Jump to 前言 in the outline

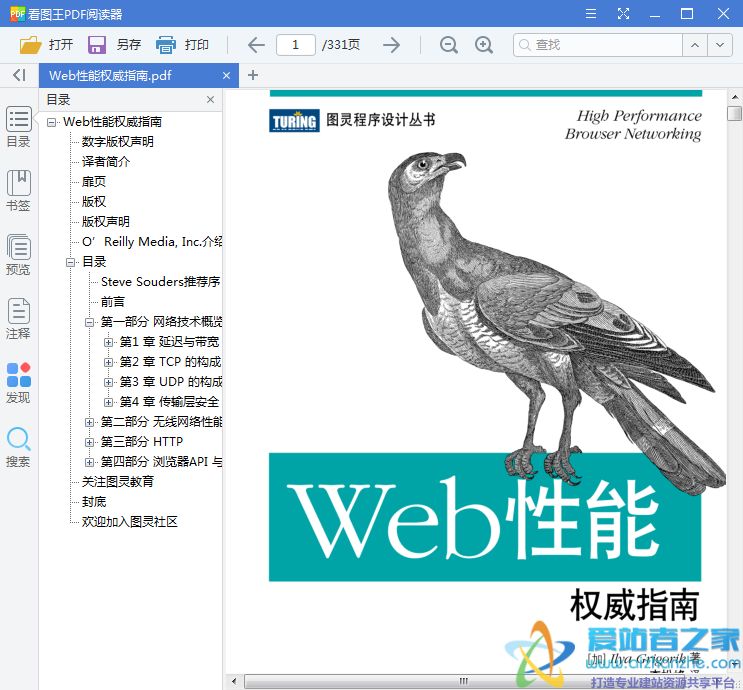point(113,301)
